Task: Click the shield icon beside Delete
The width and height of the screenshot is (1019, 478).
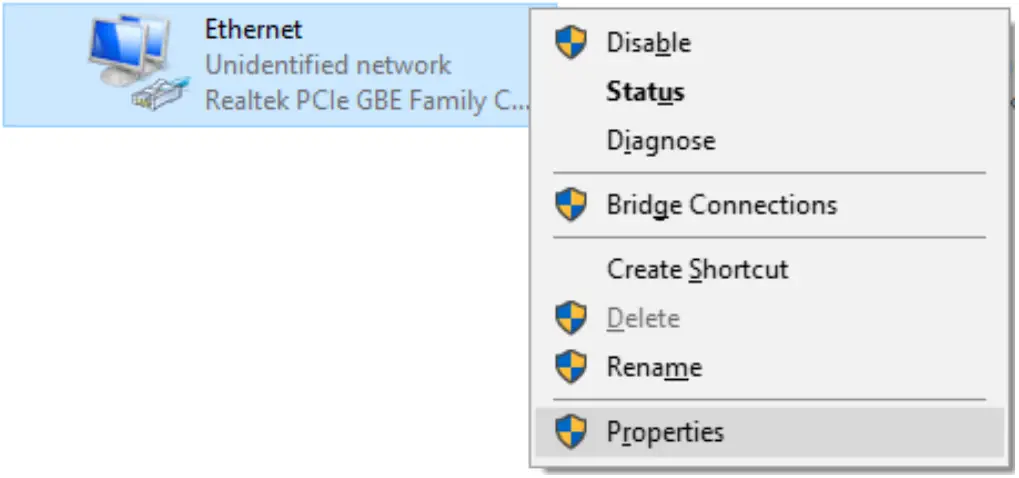Action: pyautogui.click(x=570, y=318)
